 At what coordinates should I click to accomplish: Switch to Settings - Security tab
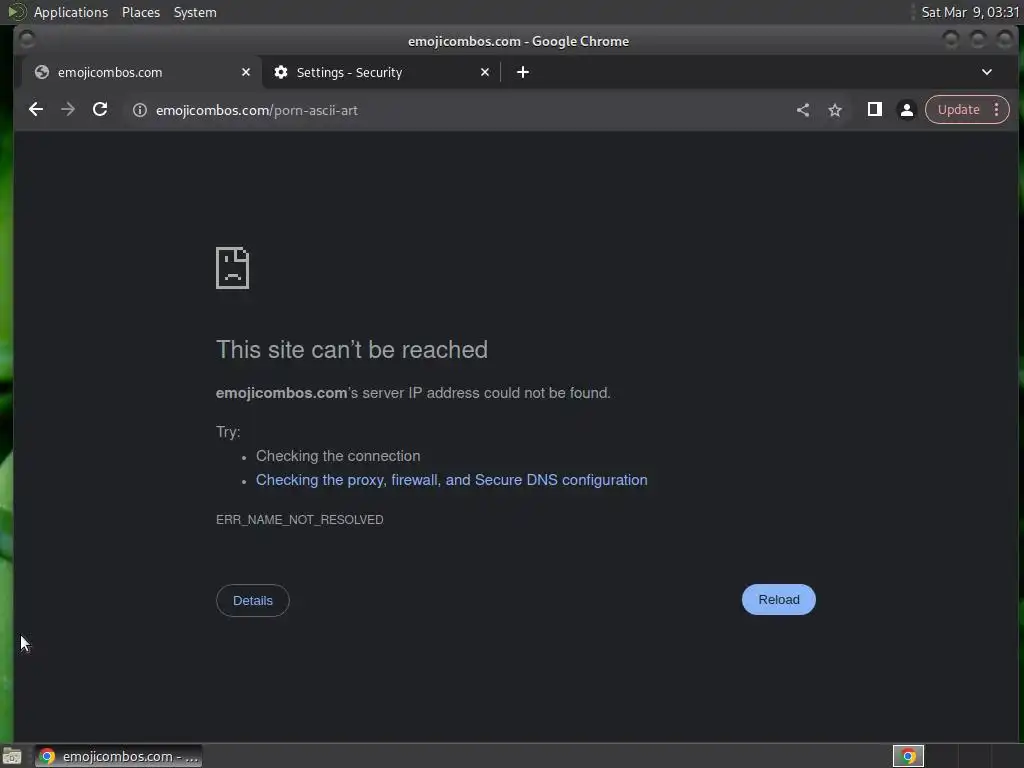point(382,72)
